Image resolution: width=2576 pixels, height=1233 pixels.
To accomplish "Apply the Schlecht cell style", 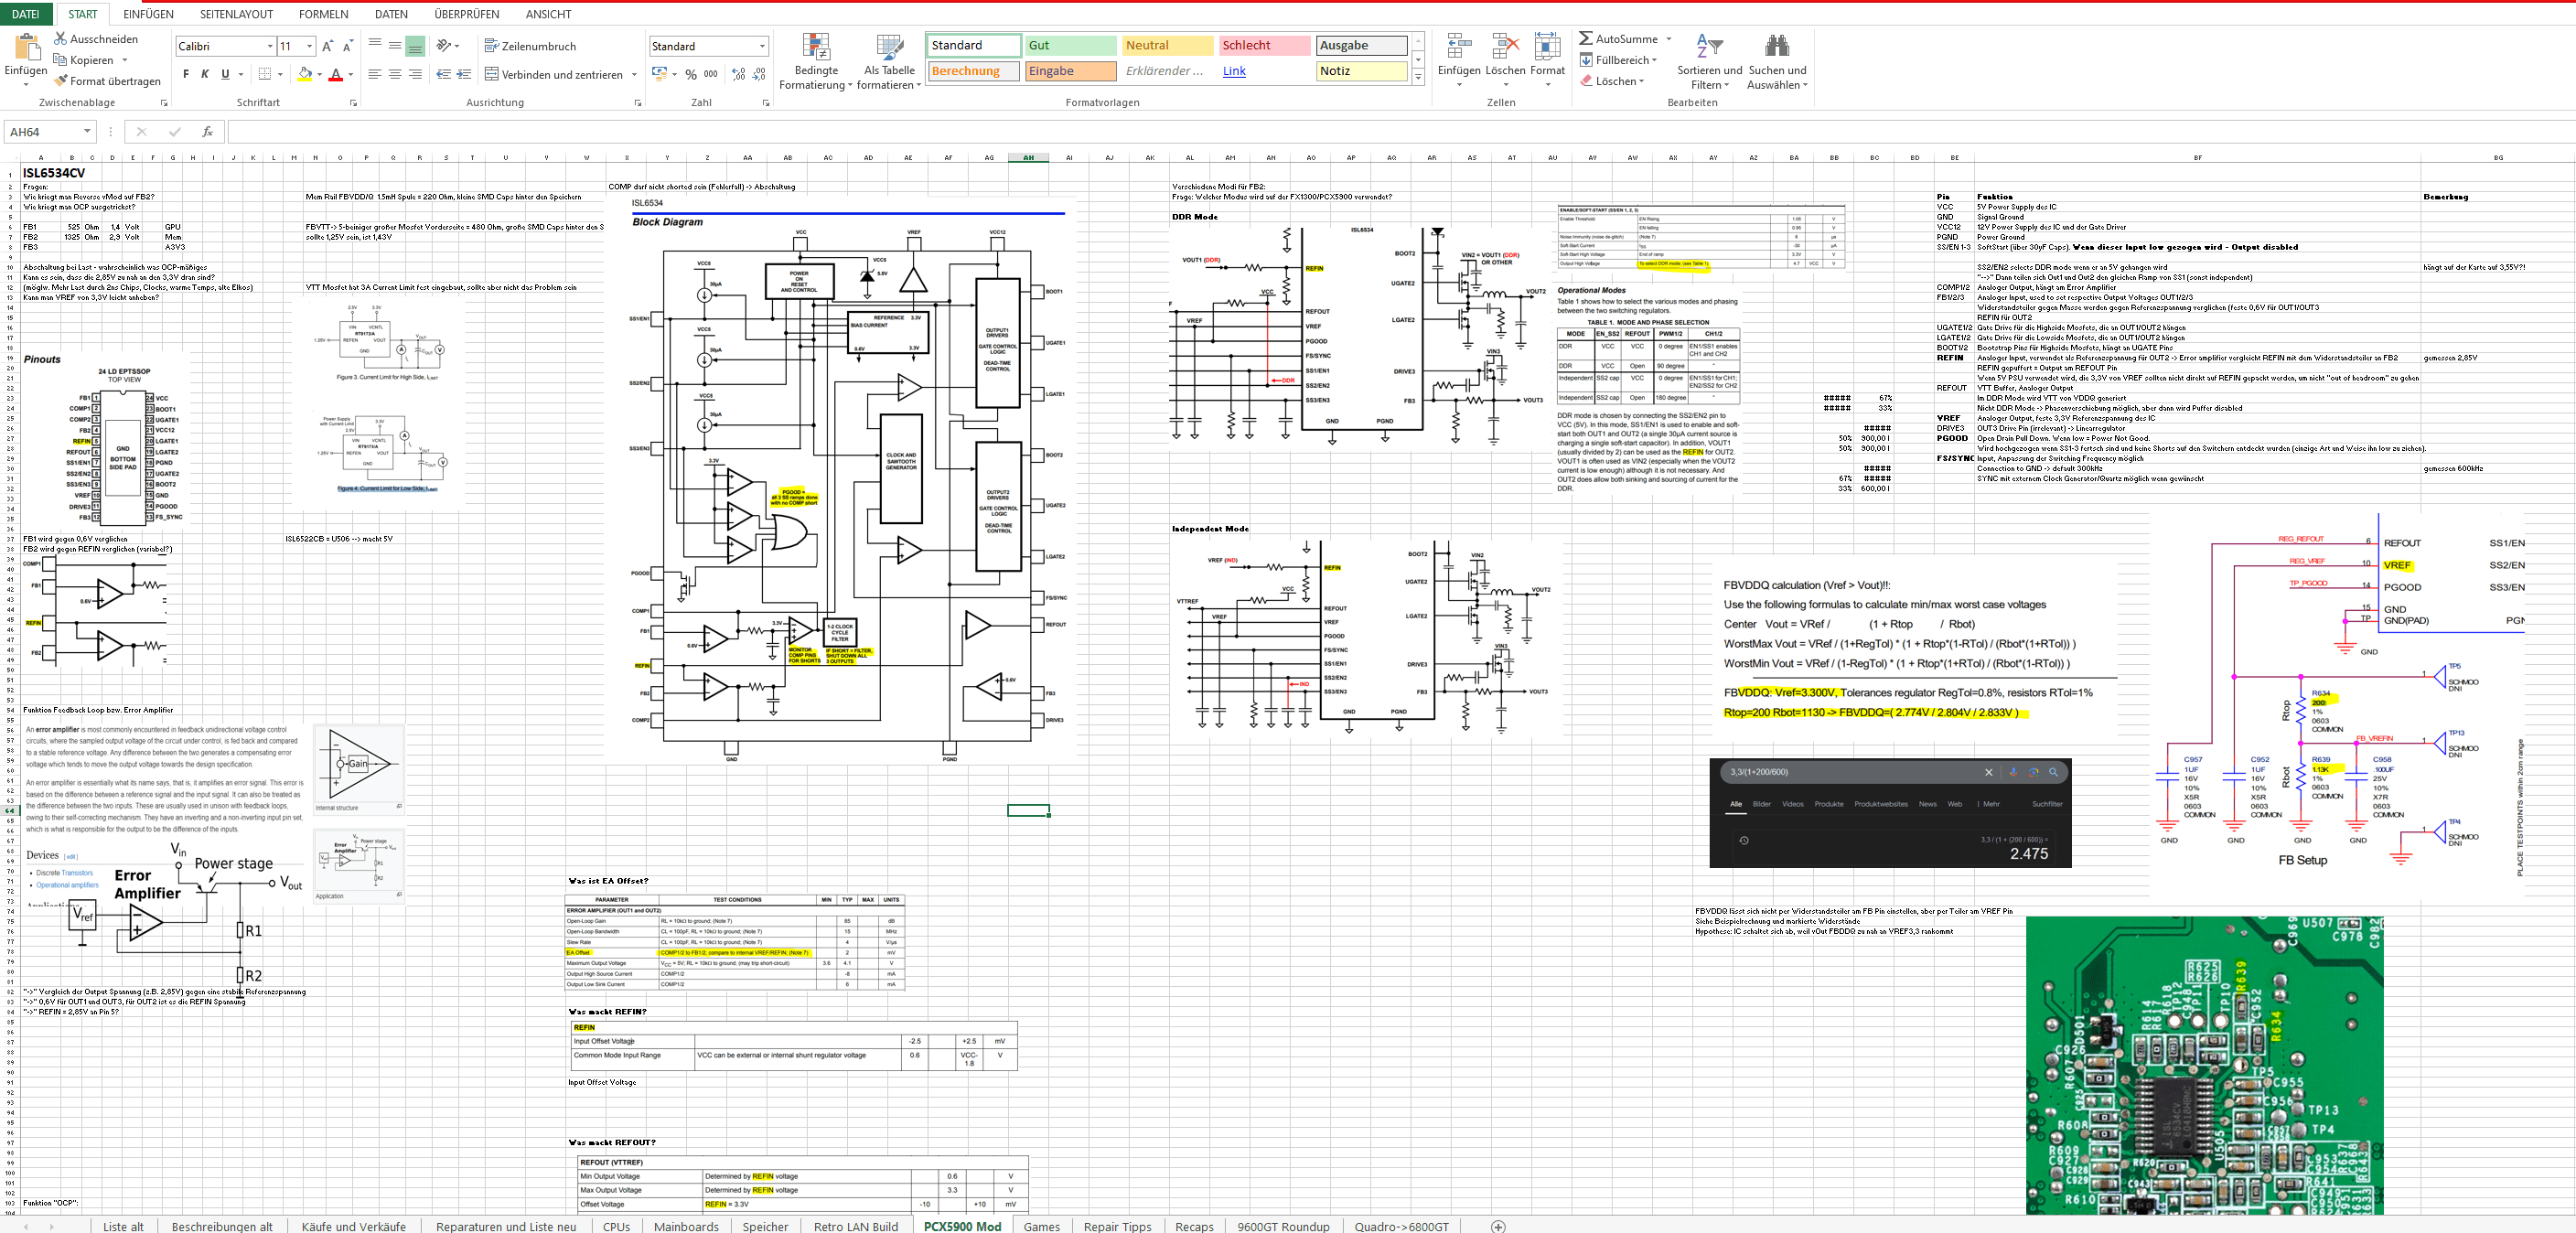I will click(x=1264, y=45).
